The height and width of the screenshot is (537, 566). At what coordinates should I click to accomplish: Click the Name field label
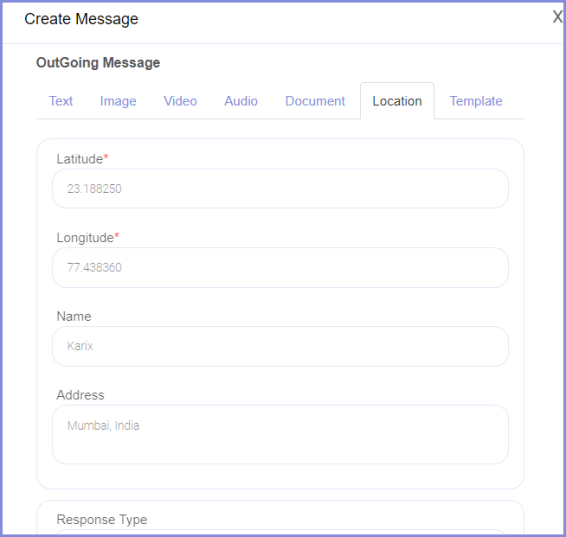pyautogui.click(x=74, y=316)
